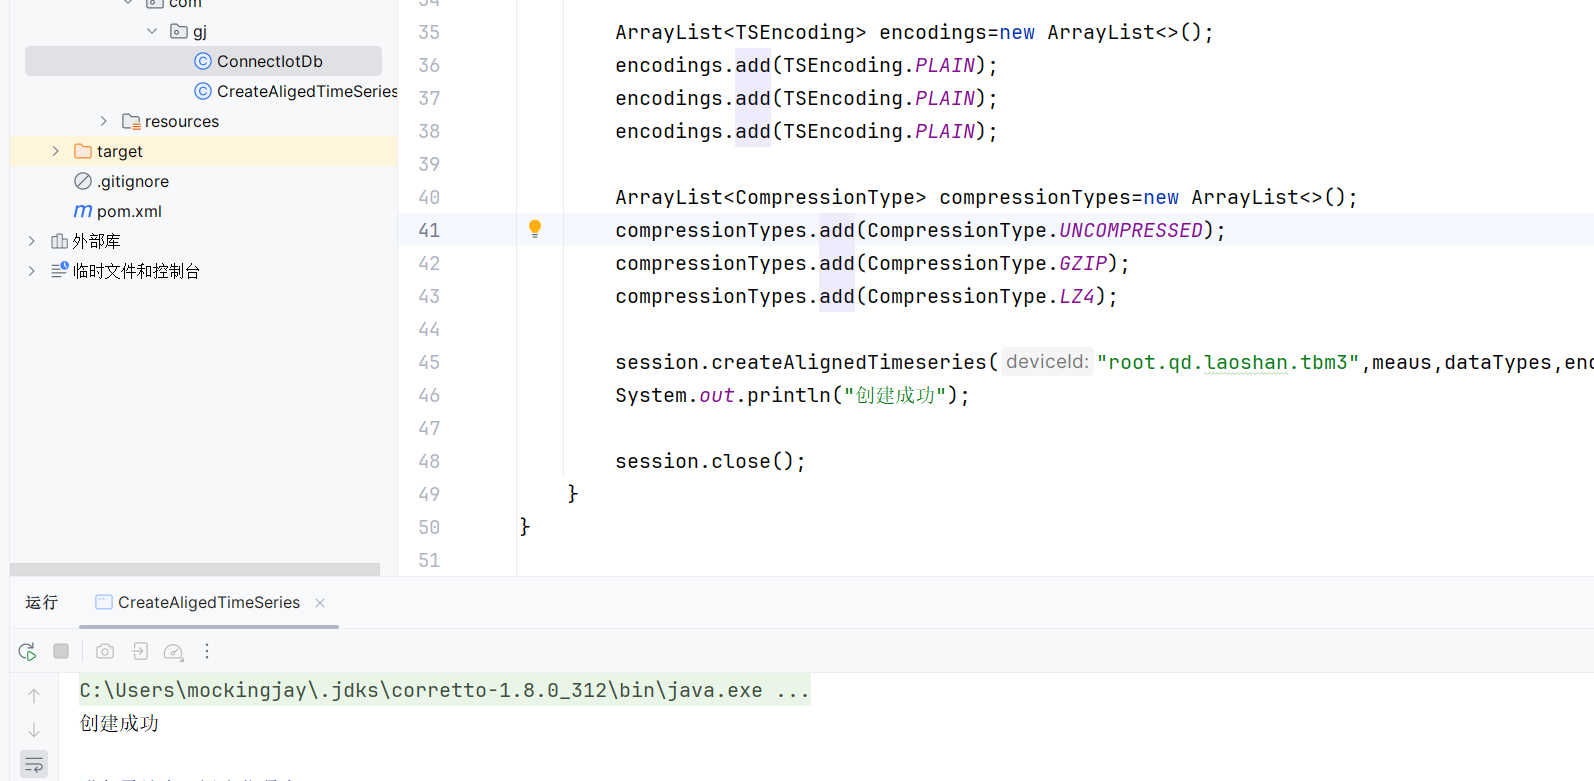Image resolution: width=1594 pixels, height=781 pixels.
Task: Click line number 41 in the gutter
Action: pyautogui.click(x=429, y=230)
